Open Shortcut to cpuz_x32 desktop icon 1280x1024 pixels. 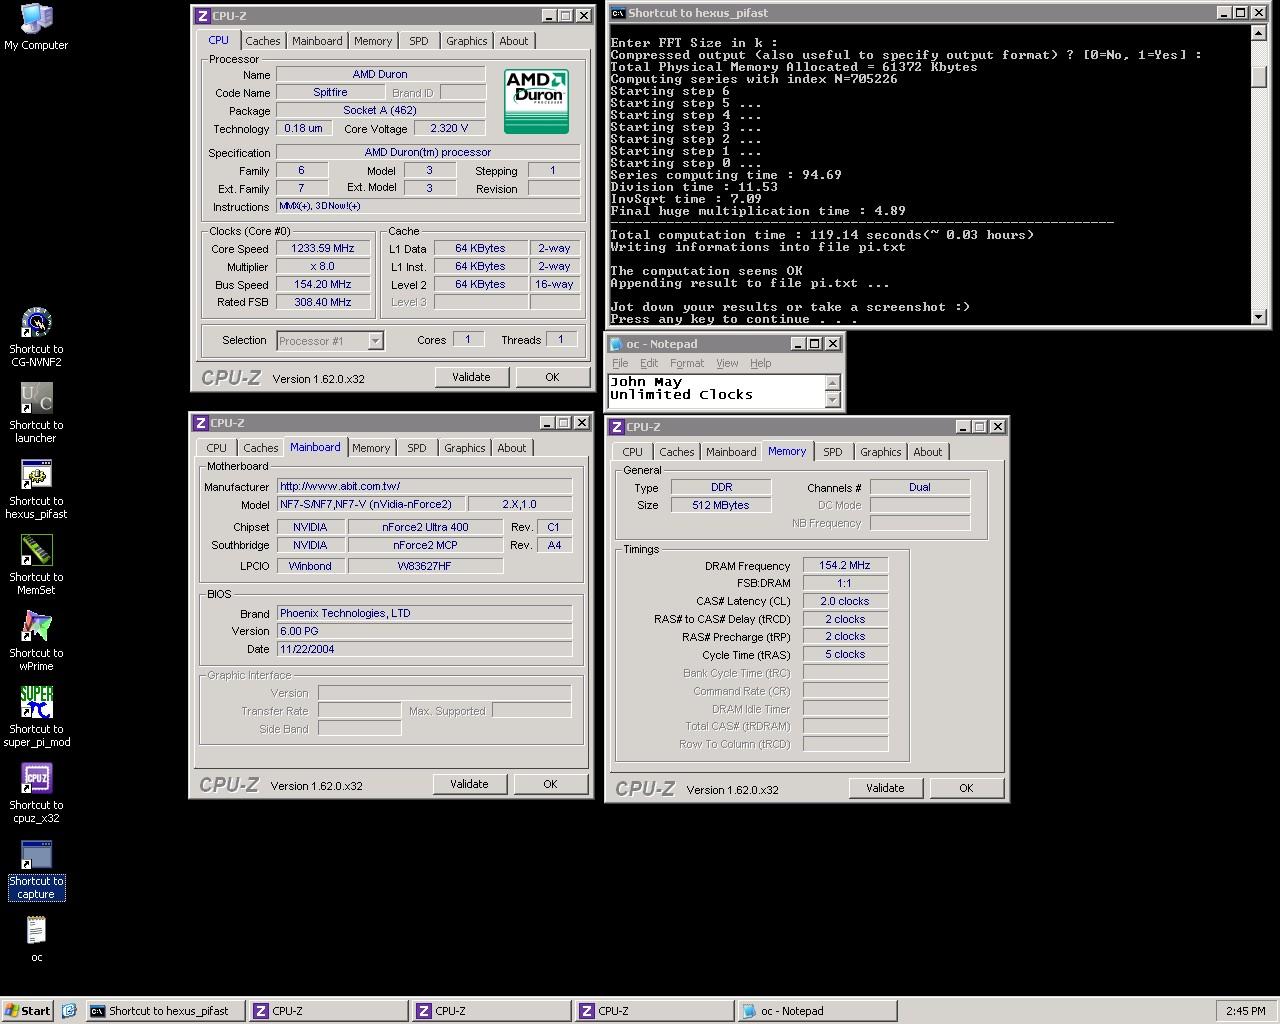coord(36,793)
